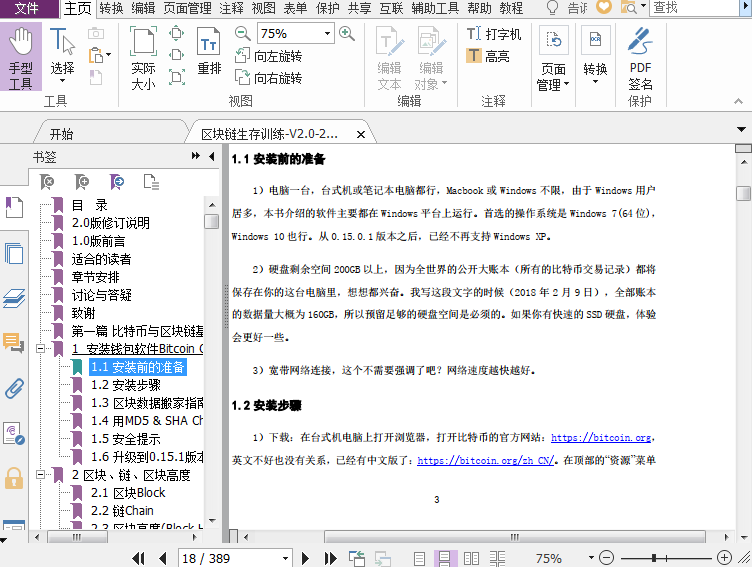Enable single page view mode
Viewport: 752px width, 567px height.
click(420, 558)
